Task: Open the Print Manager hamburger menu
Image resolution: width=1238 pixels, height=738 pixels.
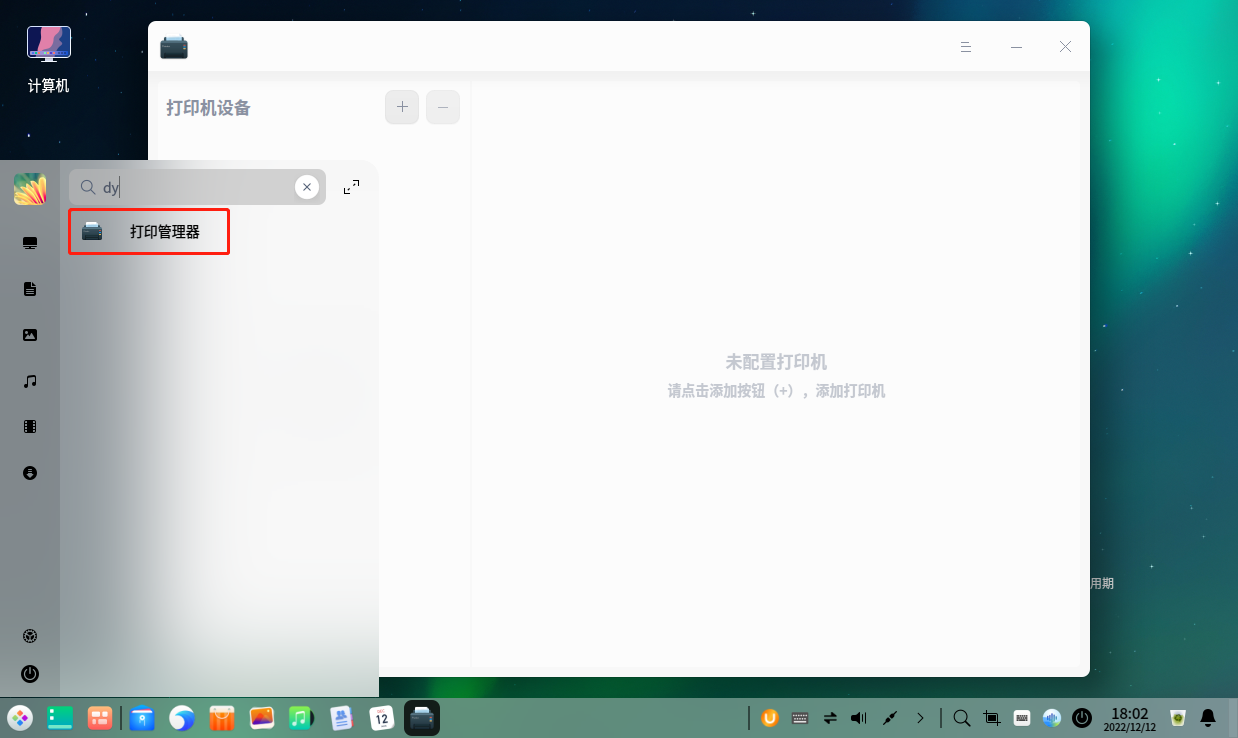Action: (x=966, y=47)
